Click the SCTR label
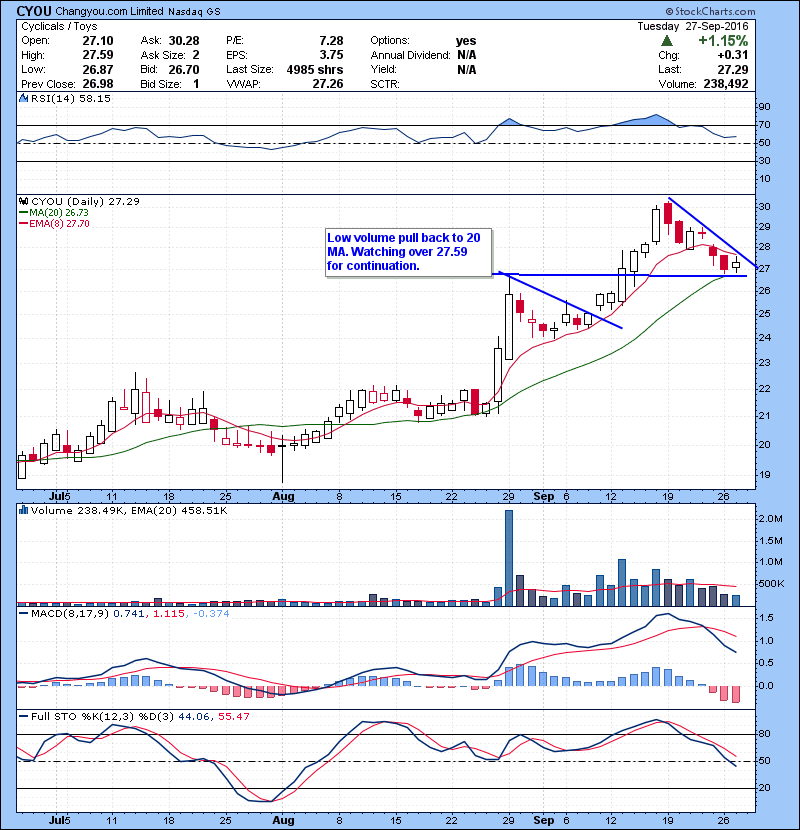Image resolution: width=800 pixels, height=830 pixels. 385,84
